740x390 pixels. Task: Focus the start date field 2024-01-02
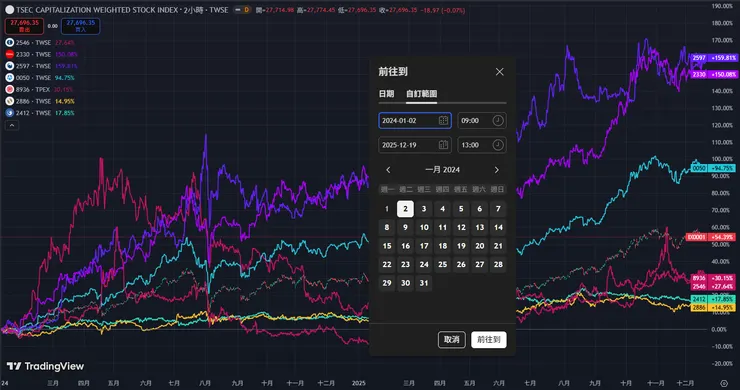tap(415, 120)
